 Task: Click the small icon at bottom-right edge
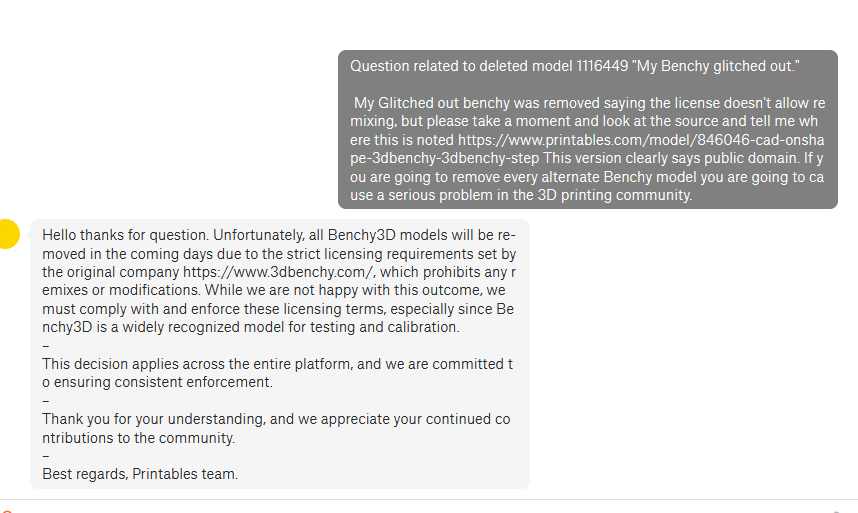[x=838, y=509]
